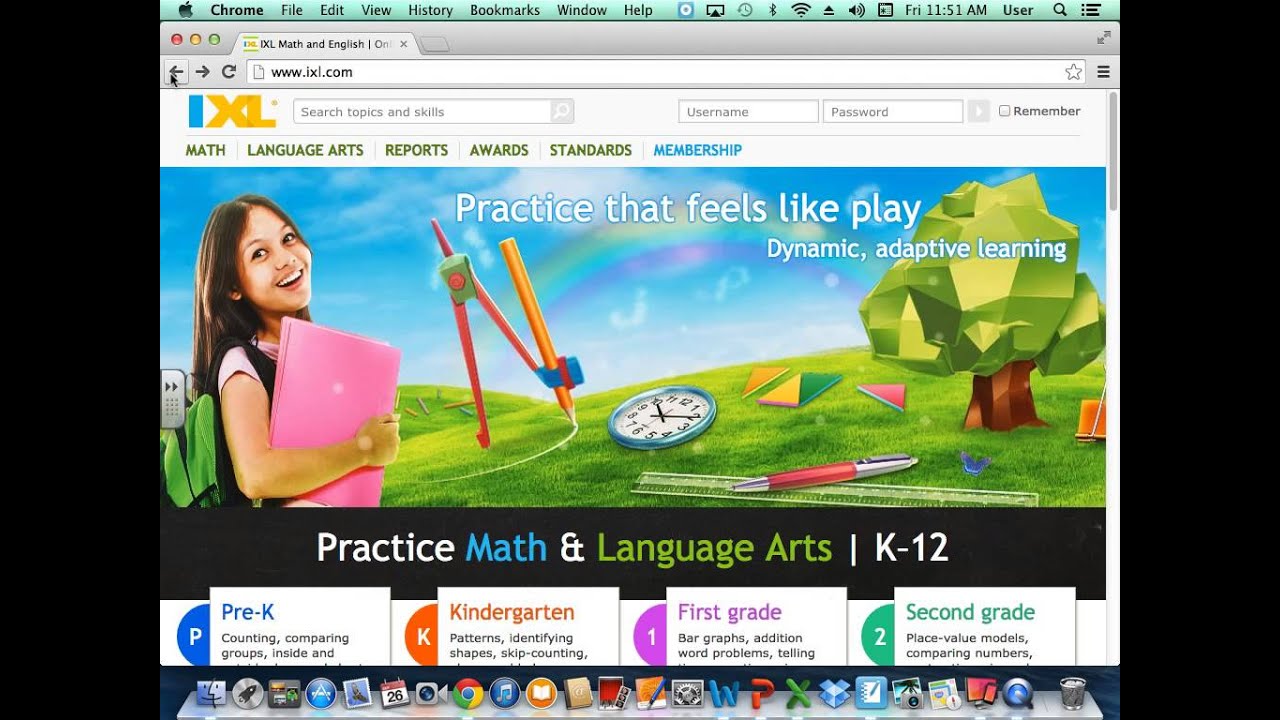The width and height of the screenshot is (1280, 720).
Task: Open the Help menu
Action: [x=638, y=10]
